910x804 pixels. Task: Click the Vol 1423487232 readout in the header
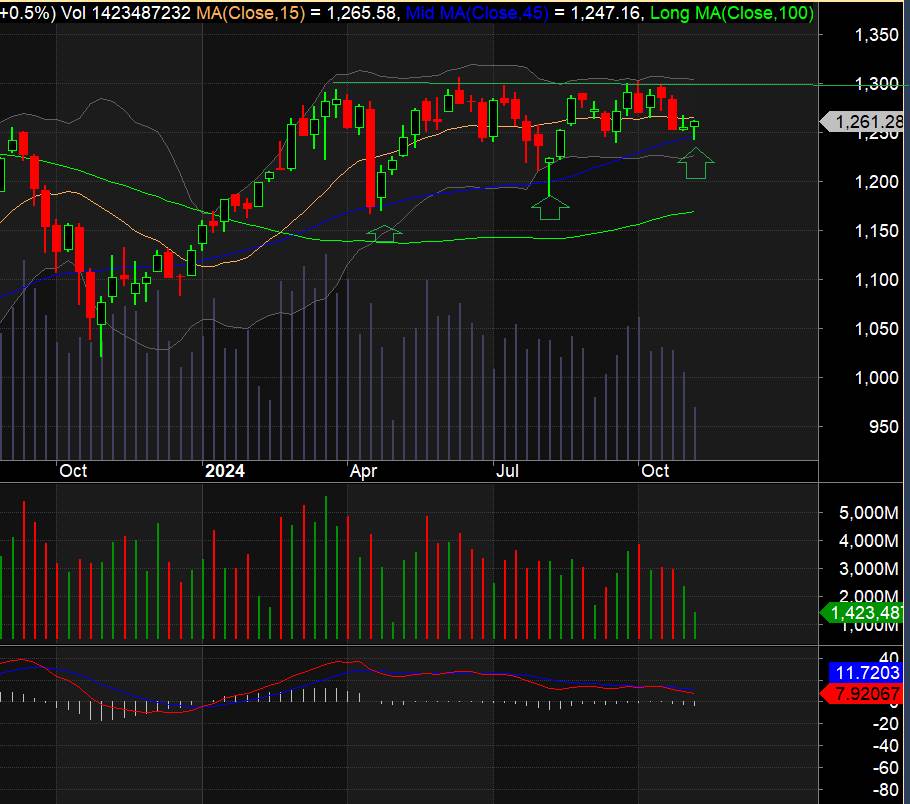[126, 13]
